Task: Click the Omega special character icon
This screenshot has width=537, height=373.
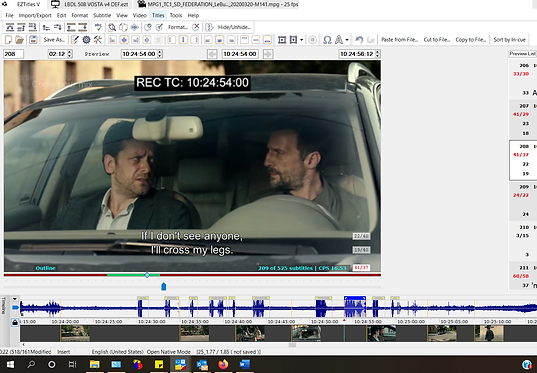Action: point(327,40)
